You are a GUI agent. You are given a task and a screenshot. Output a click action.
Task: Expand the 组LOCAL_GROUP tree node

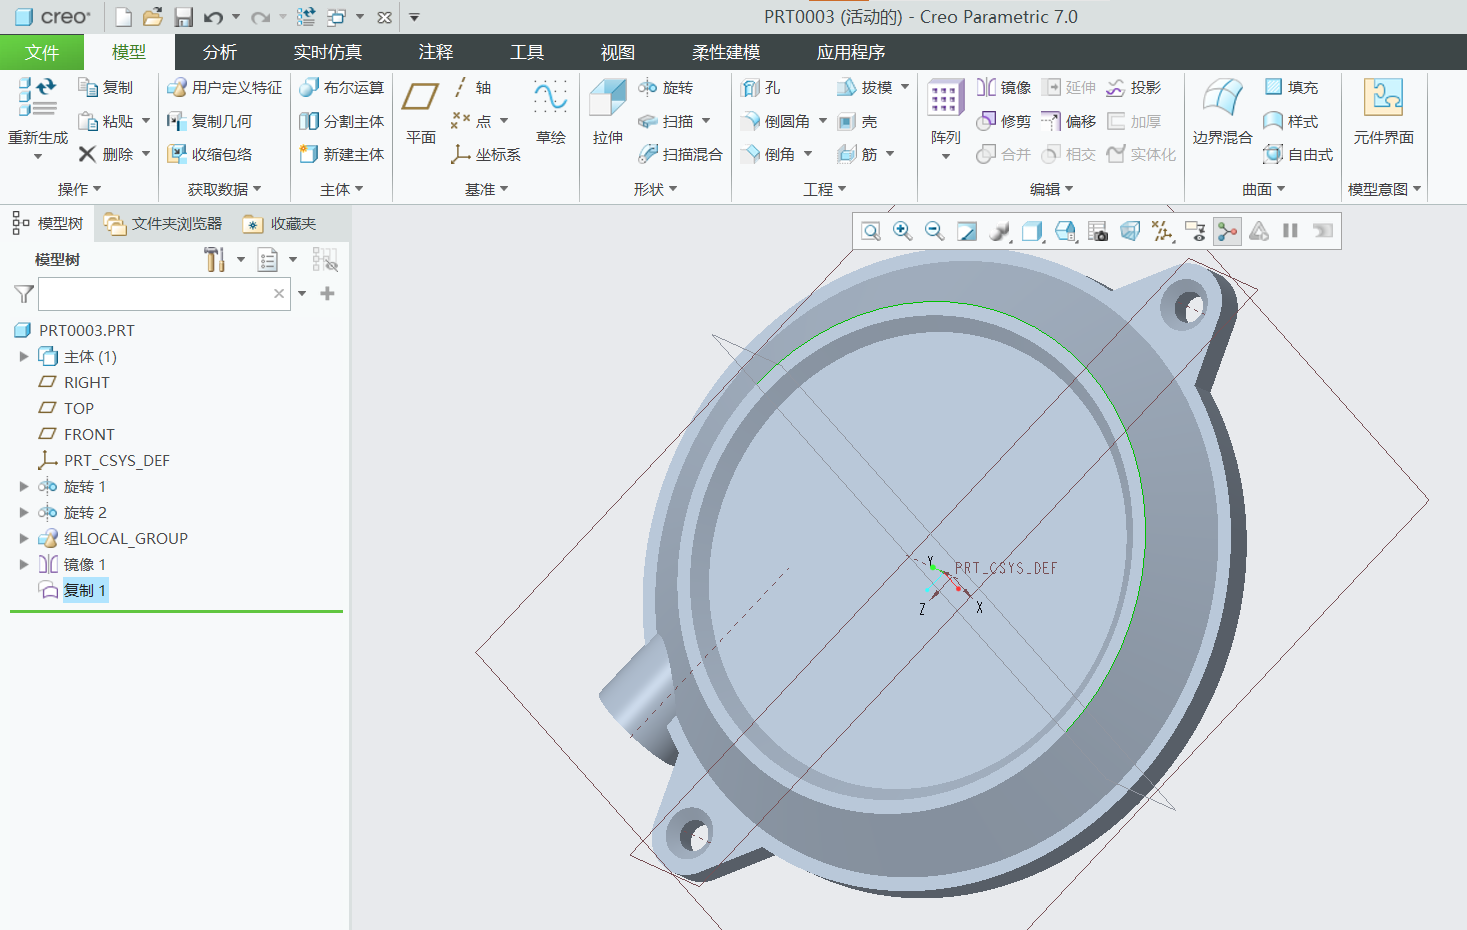pyautogui.click(x=24, y=538)
